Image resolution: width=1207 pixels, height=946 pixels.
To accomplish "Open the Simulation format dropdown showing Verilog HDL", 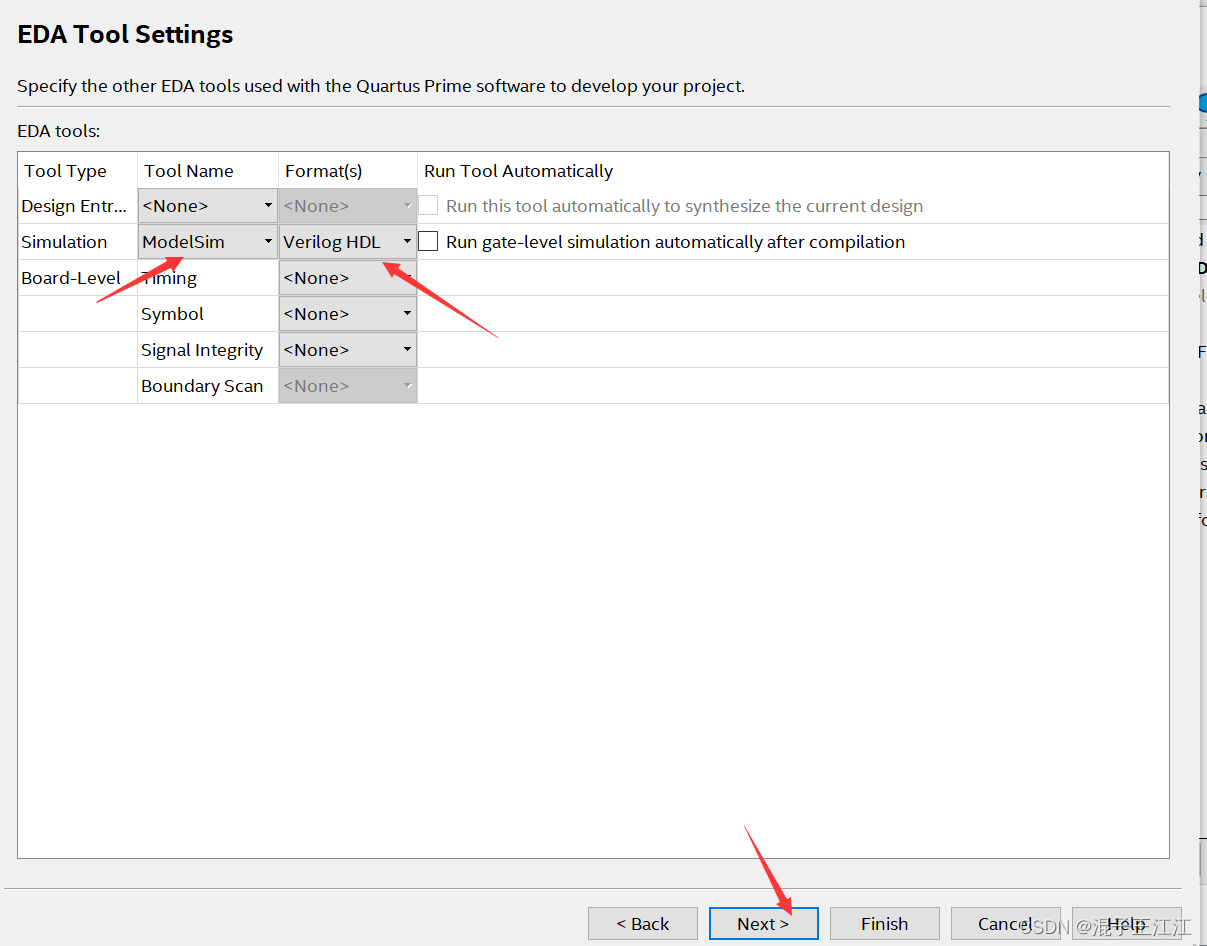I will click(347, 242).
